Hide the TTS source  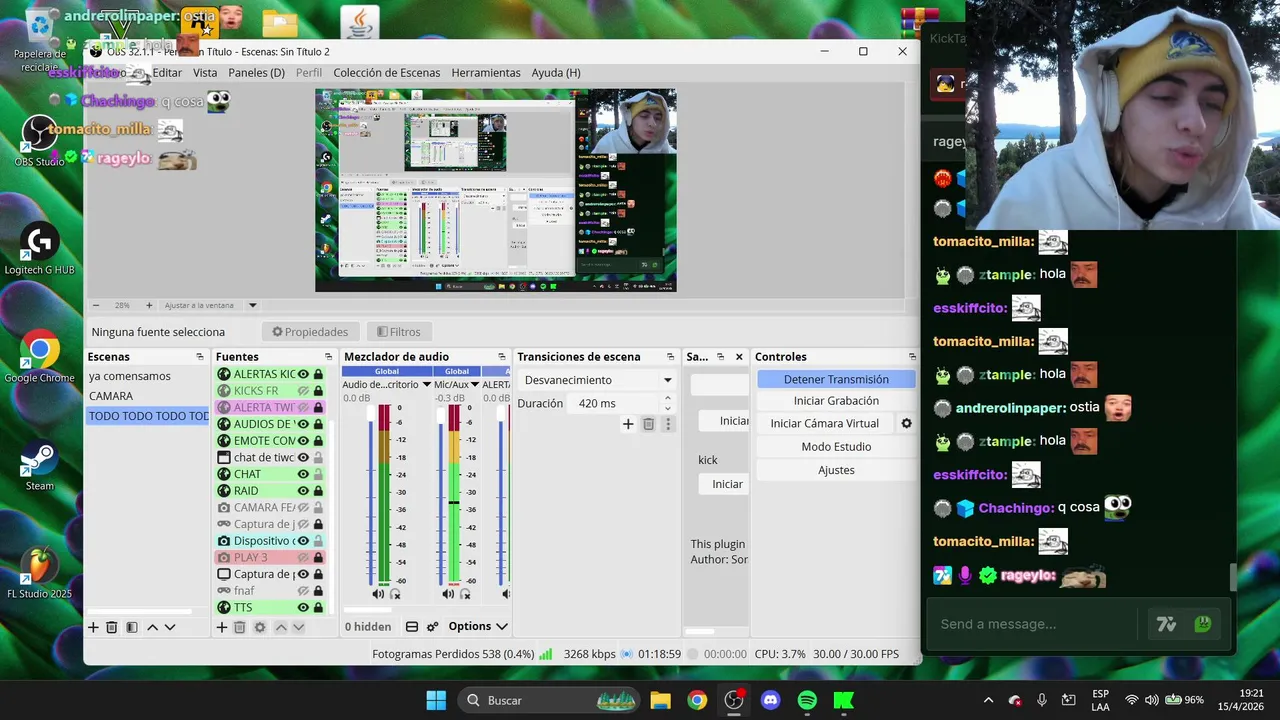(x=303, y=607)
